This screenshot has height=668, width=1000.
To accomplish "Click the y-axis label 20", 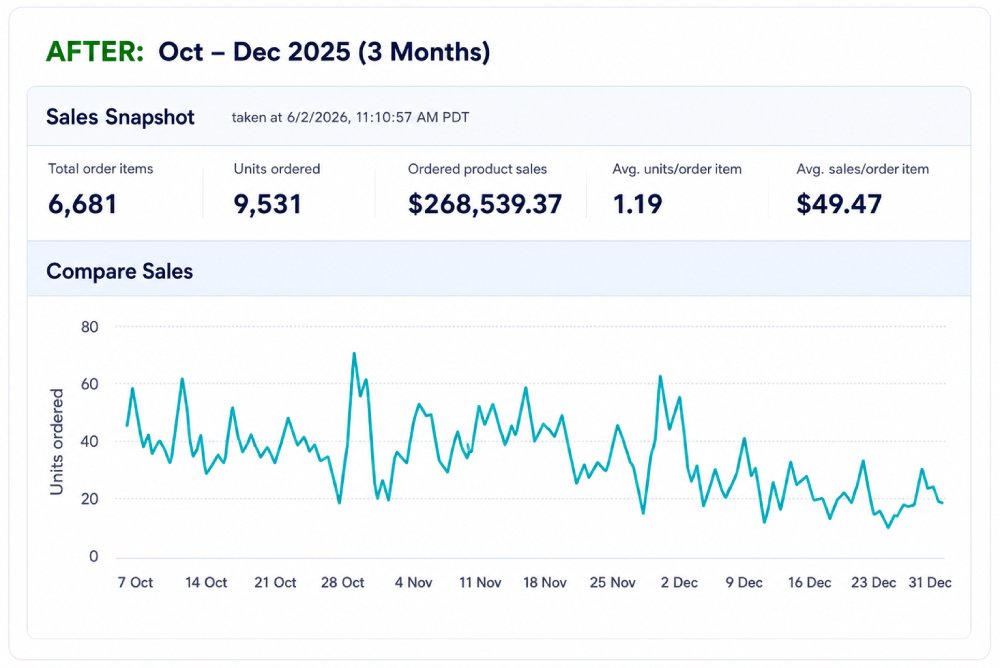I will (90, 499).
